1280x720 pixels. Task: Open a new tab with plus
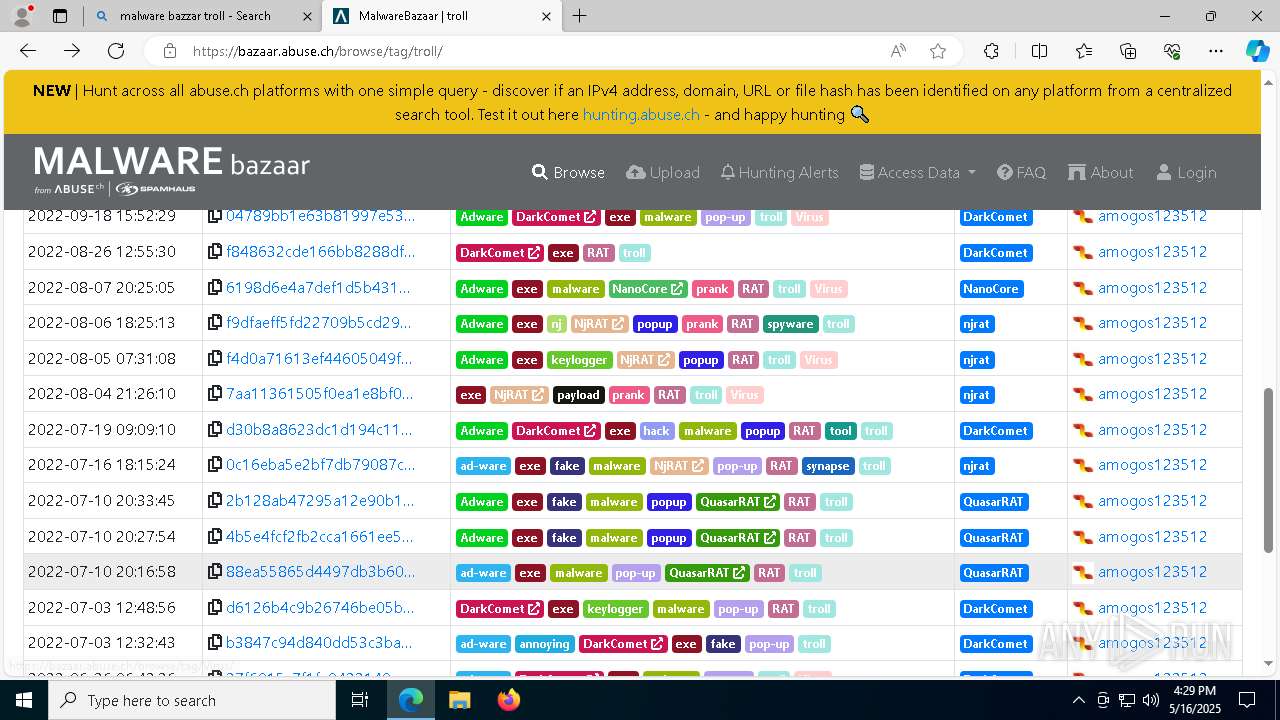coord(580,16)
